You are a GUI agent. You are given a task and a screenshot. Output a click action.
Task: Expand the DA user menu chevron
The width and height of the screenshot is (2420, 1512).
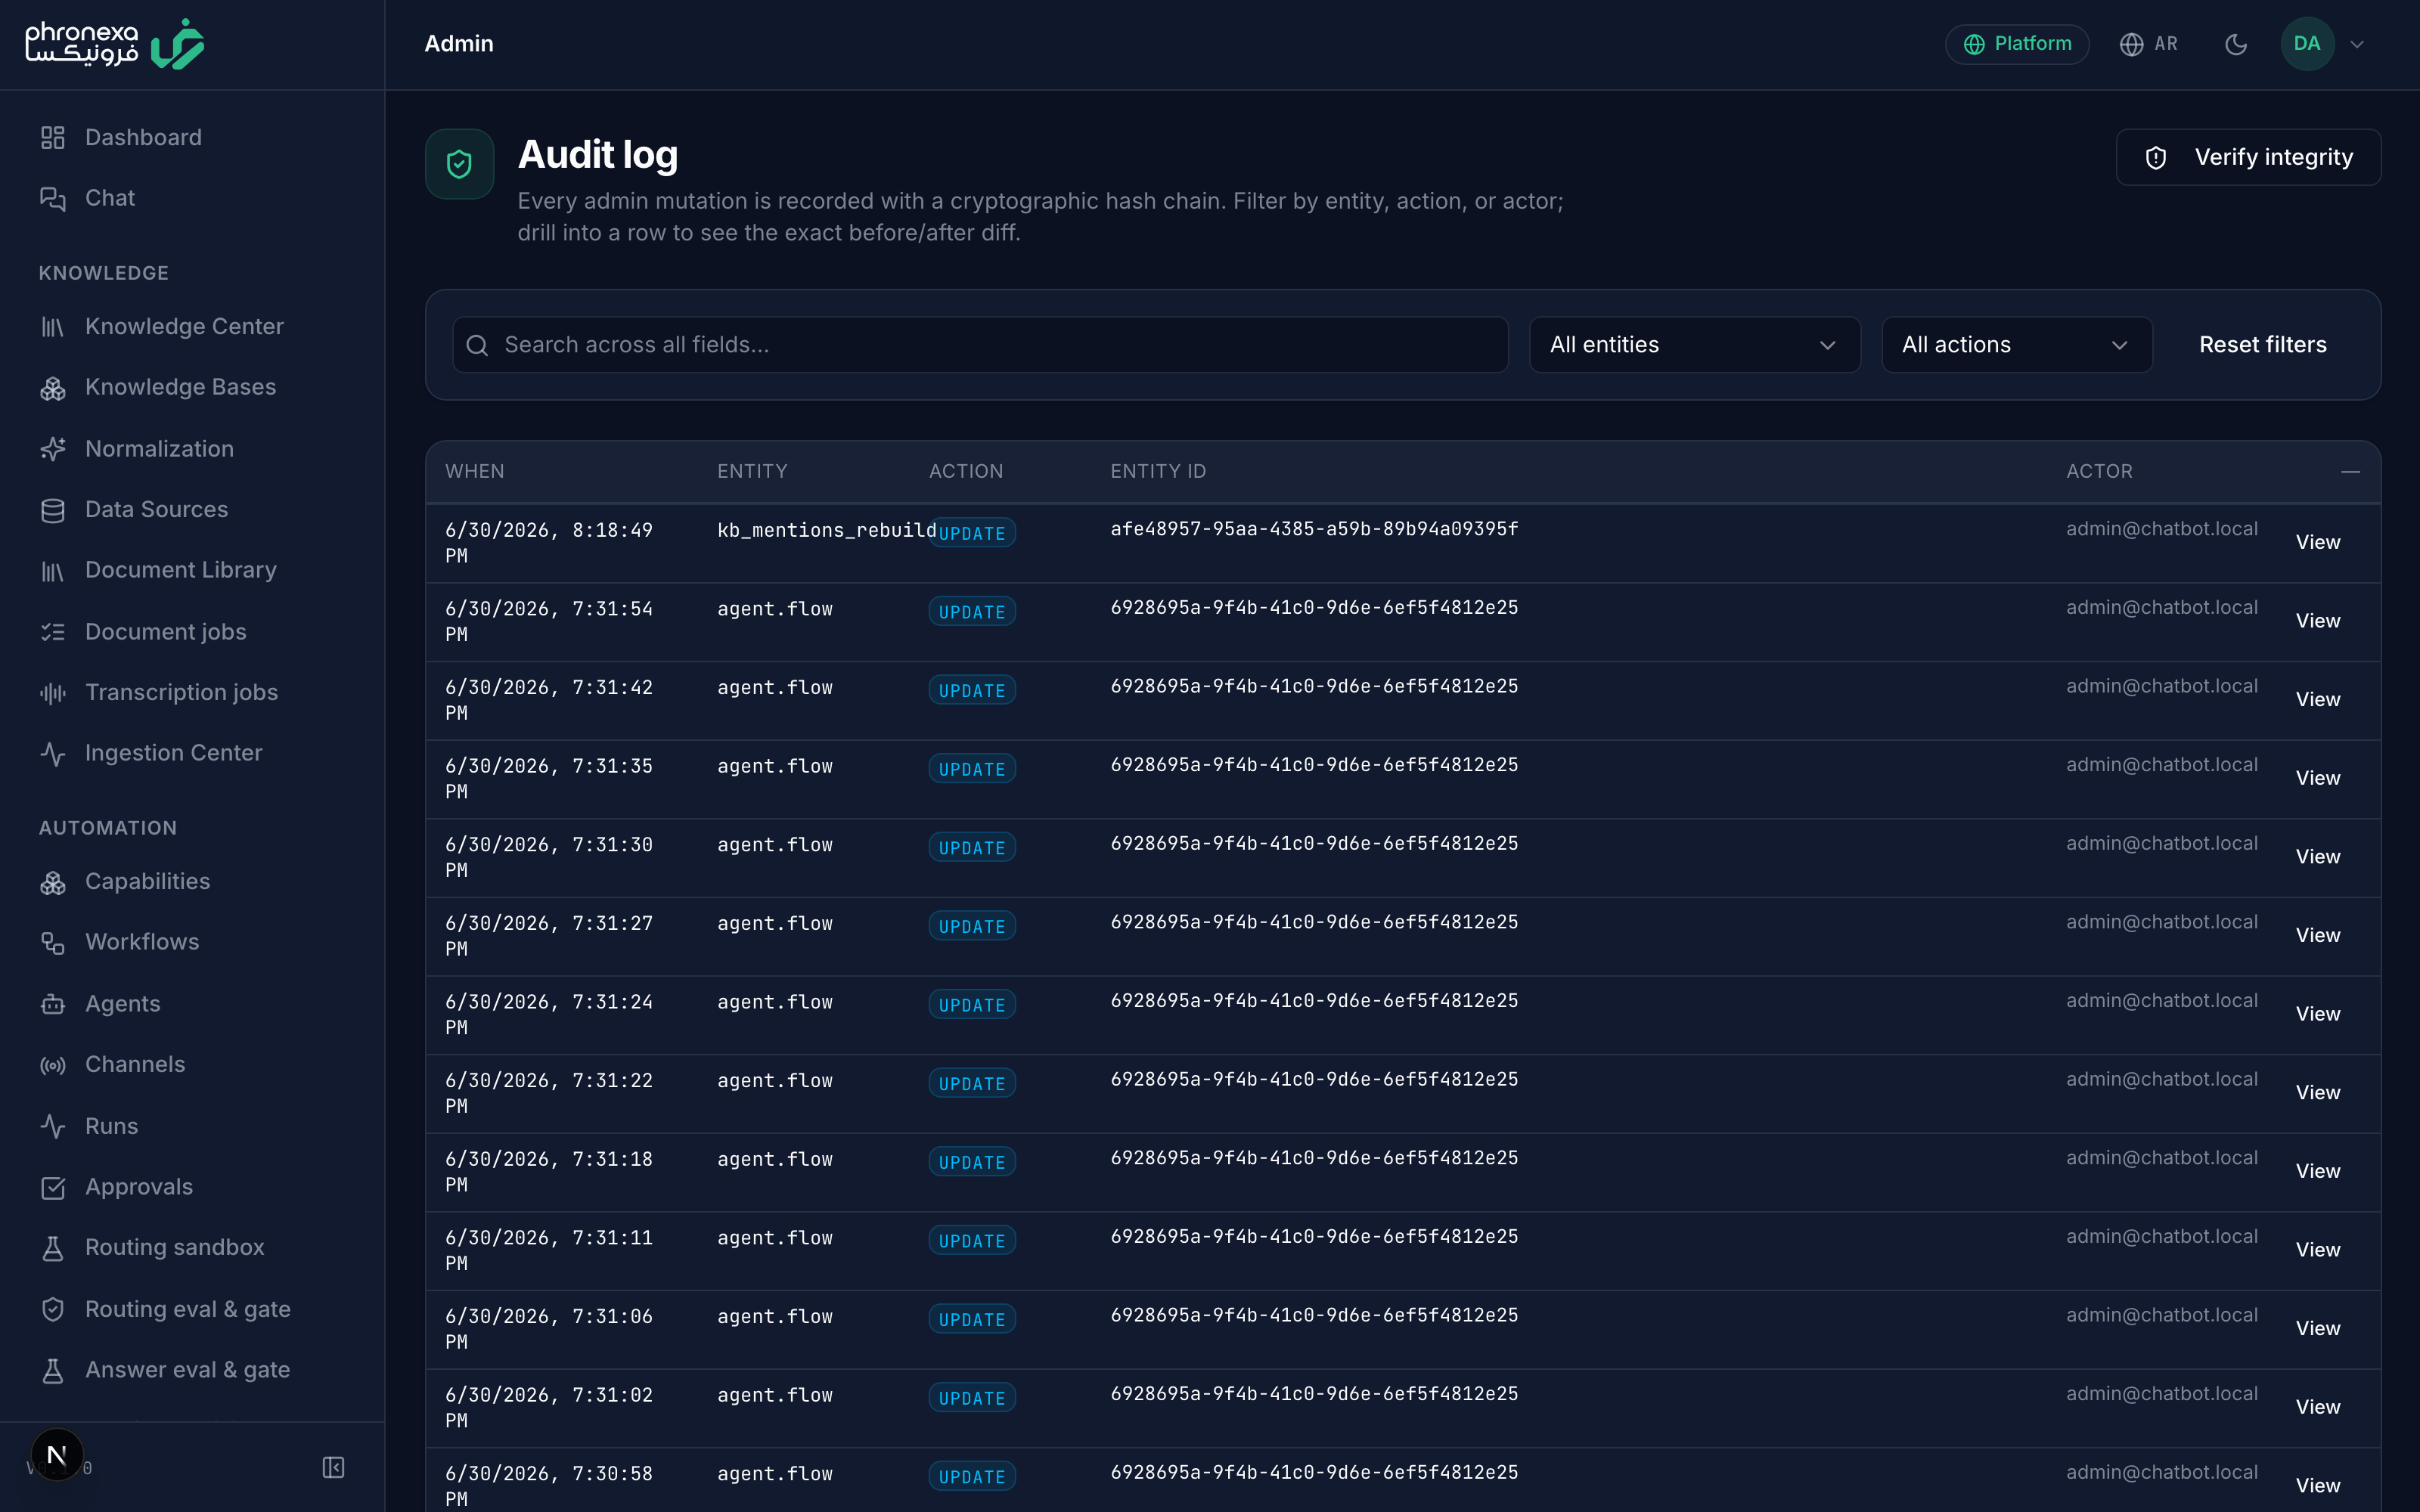[2357, 44]
